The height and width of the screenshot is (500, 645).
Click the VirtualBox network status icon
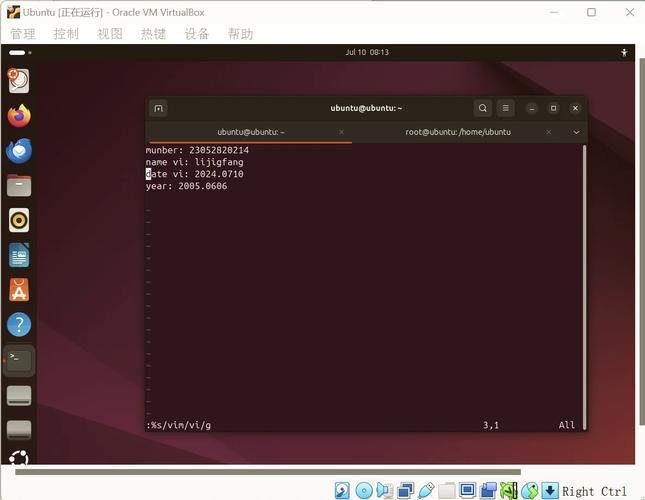pyautogui.click(x=406, y=491)
